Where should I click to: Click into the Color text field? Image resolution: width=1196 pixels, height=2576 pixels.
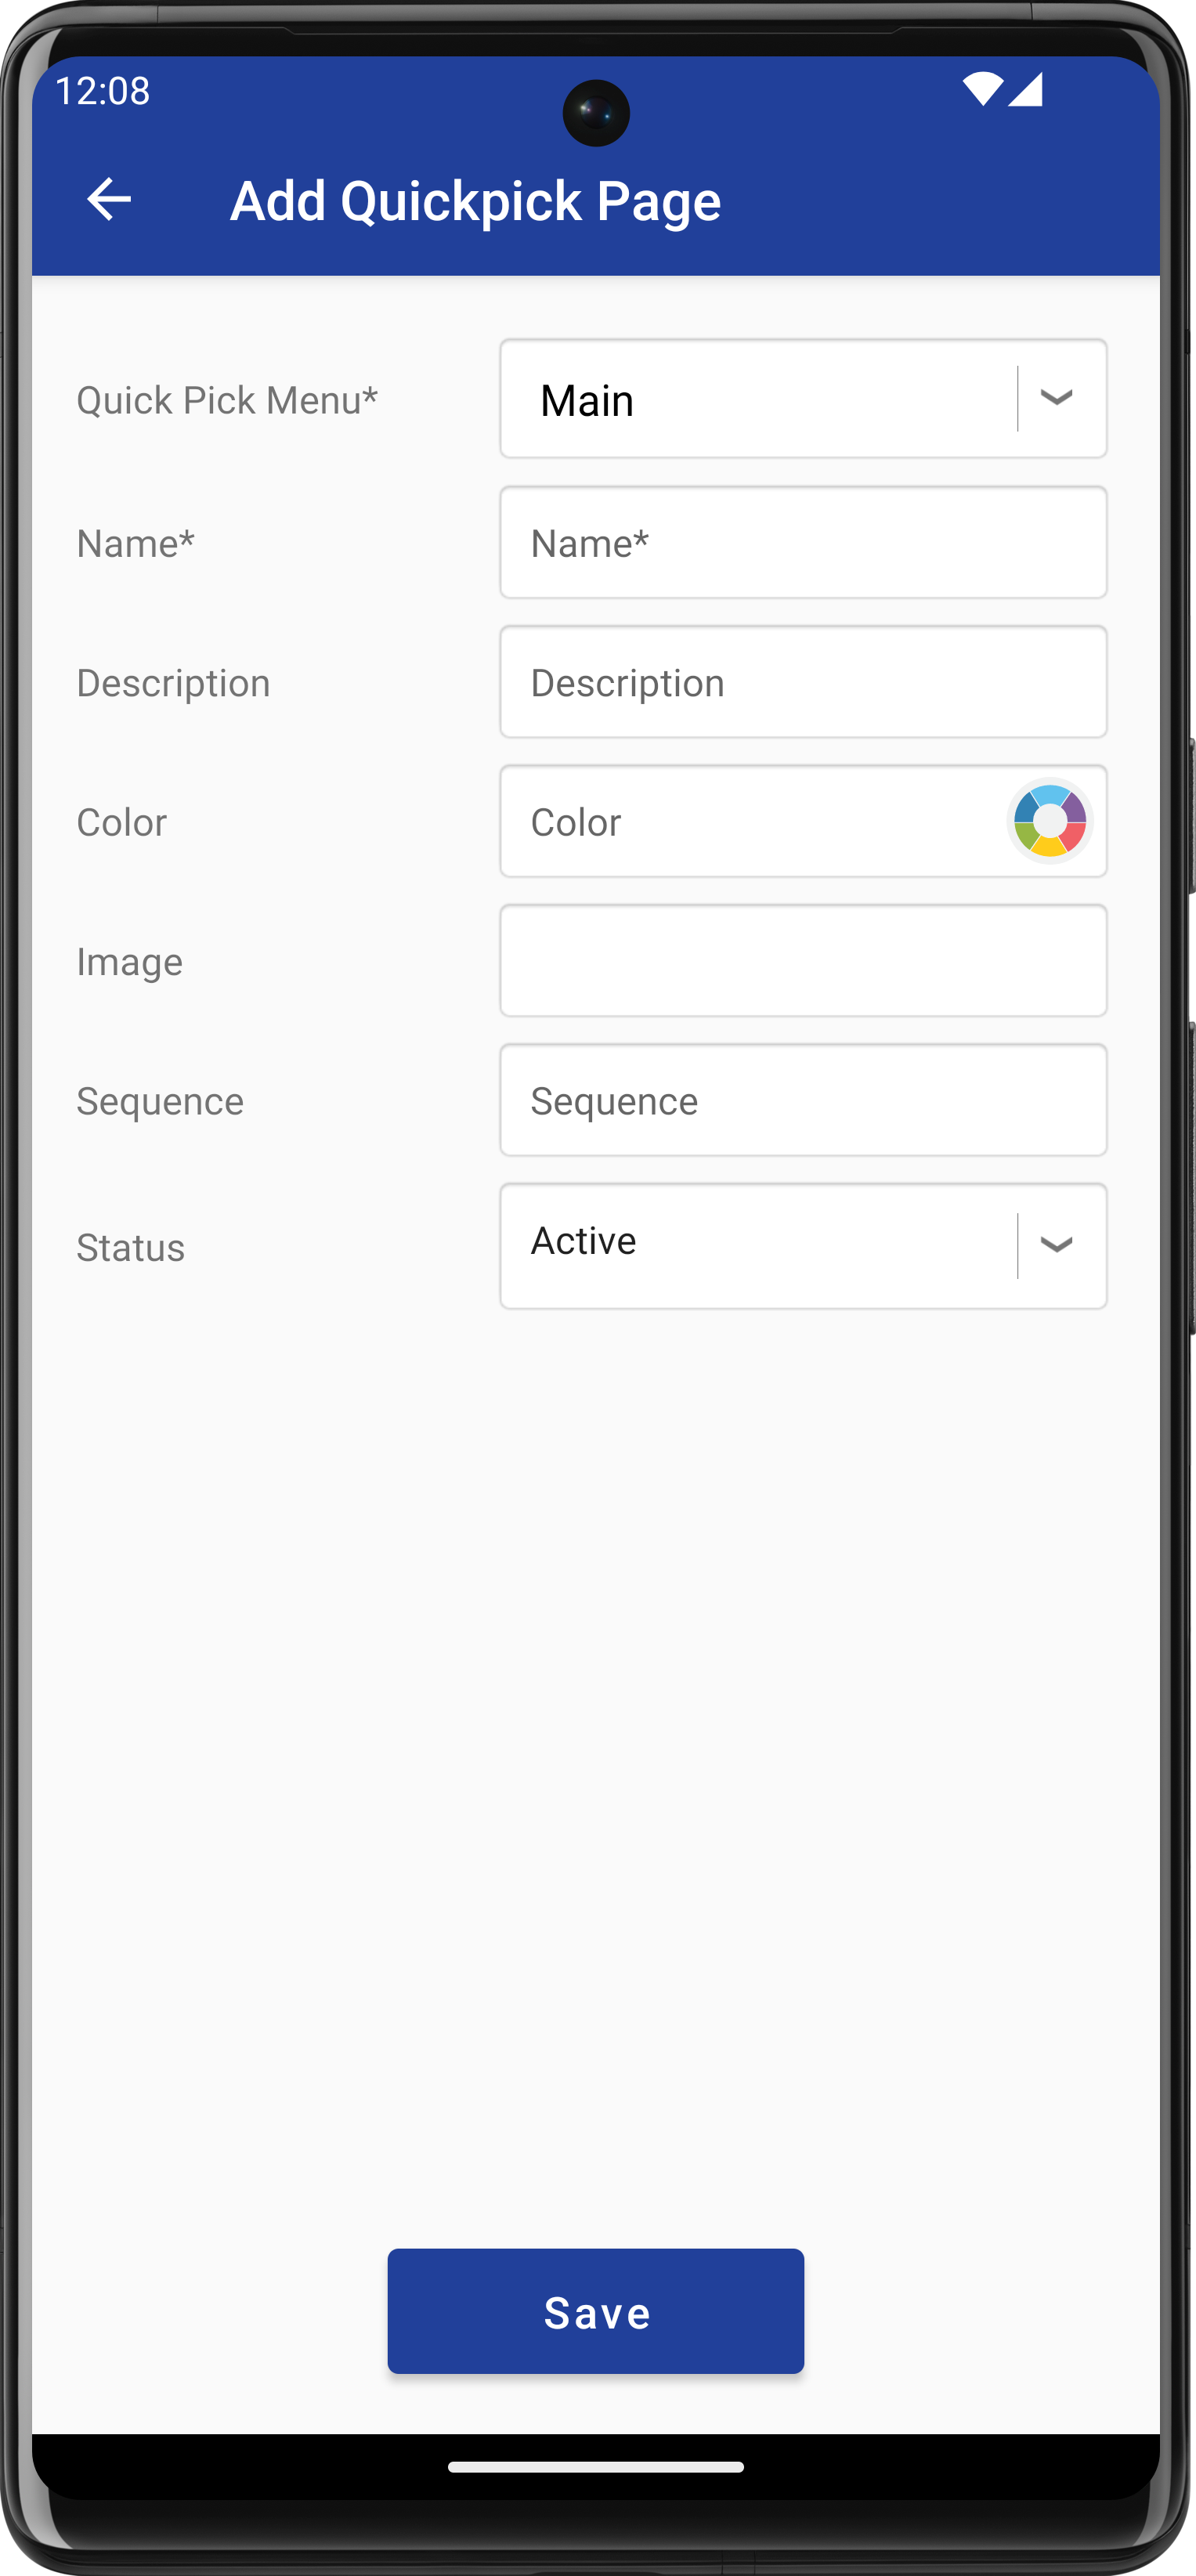point(750,822)
